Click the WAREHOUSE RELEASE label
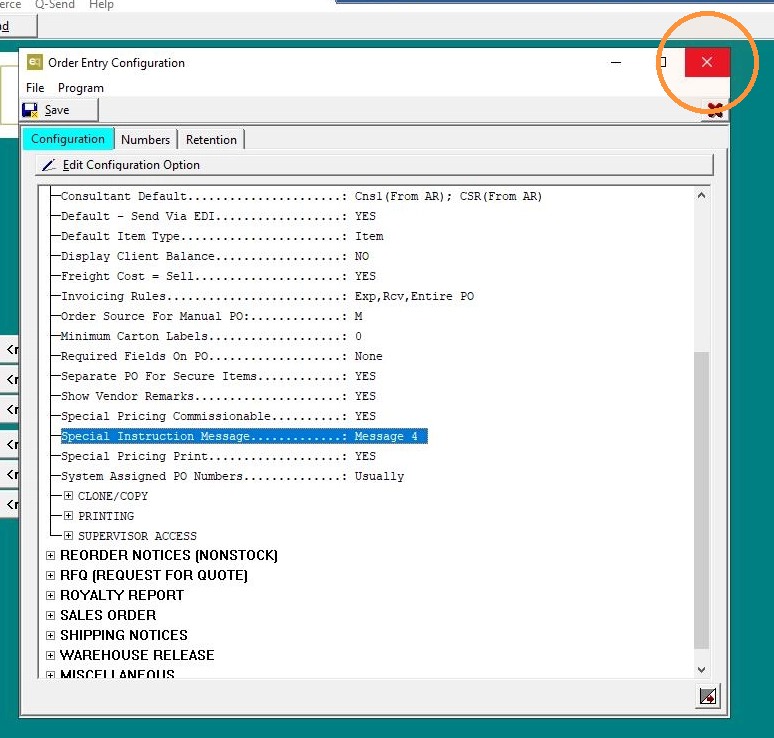 click(137, 655)
